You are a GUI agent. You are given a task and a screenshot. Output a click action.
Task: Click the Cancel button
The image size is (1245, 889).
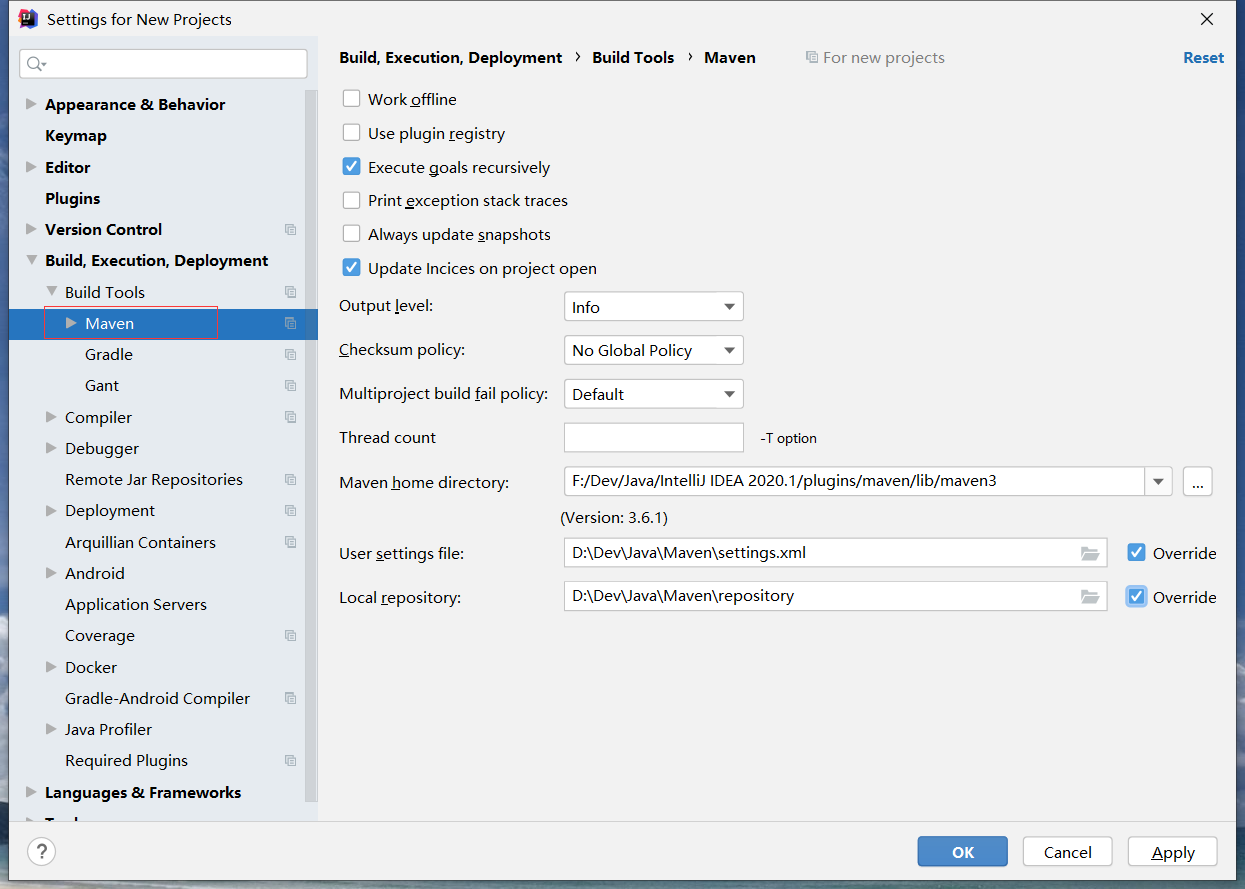click(1068, 852)
